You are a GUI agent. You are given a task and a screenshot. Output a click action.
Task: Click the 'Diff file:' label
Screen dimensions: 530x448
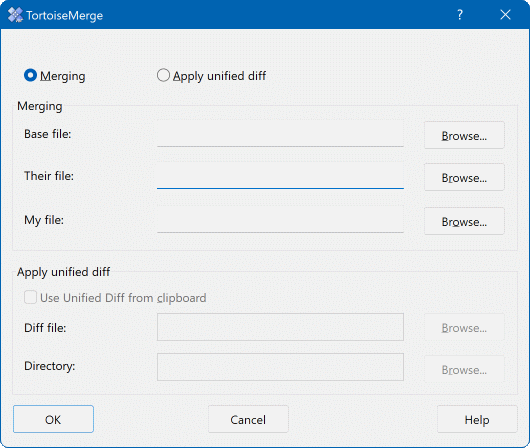tap(45, 328)
